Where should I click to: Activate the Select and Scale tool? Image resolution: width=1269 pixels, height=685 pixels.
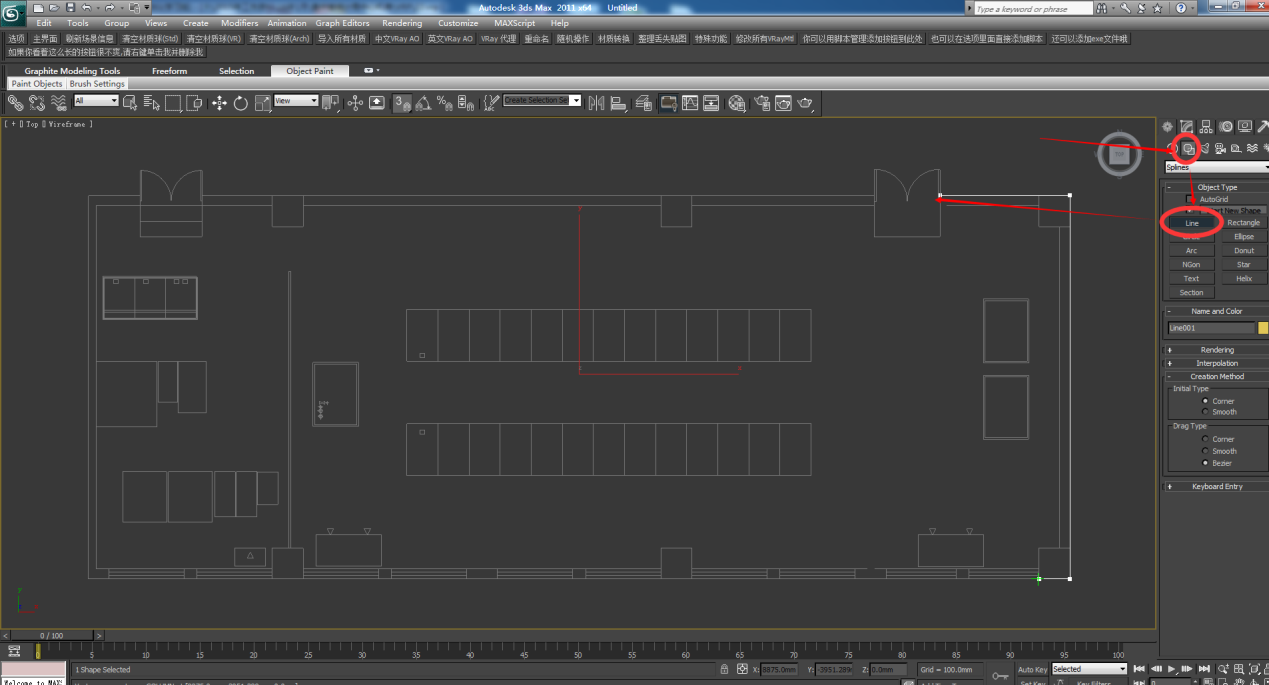pos(263,102)
